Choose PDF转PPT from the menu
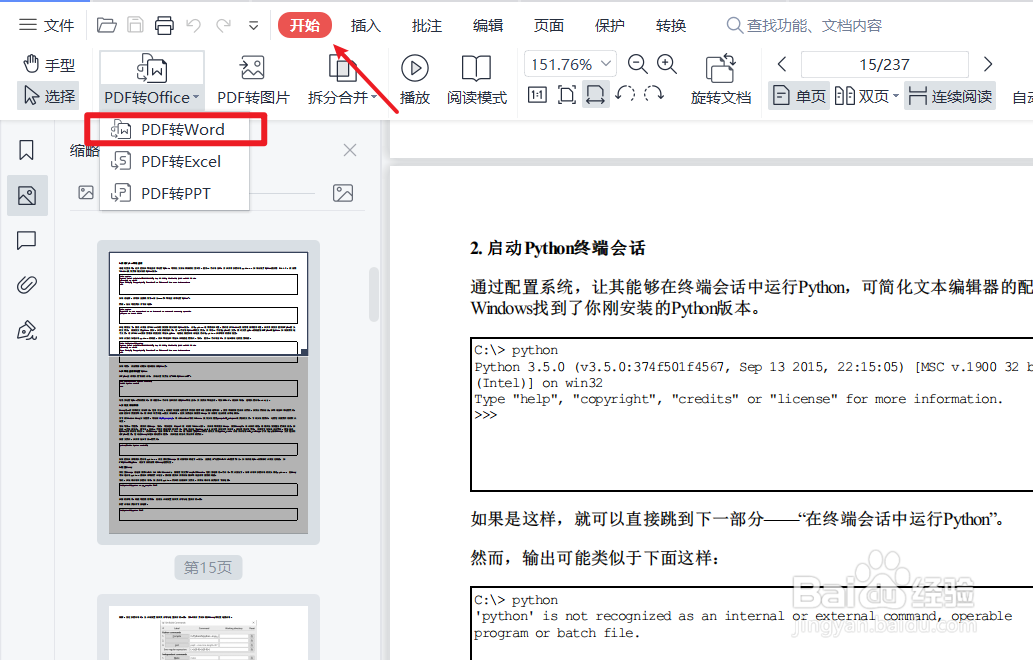Image resolution: width=1033 pixels, height=660 pixels. 175,193
